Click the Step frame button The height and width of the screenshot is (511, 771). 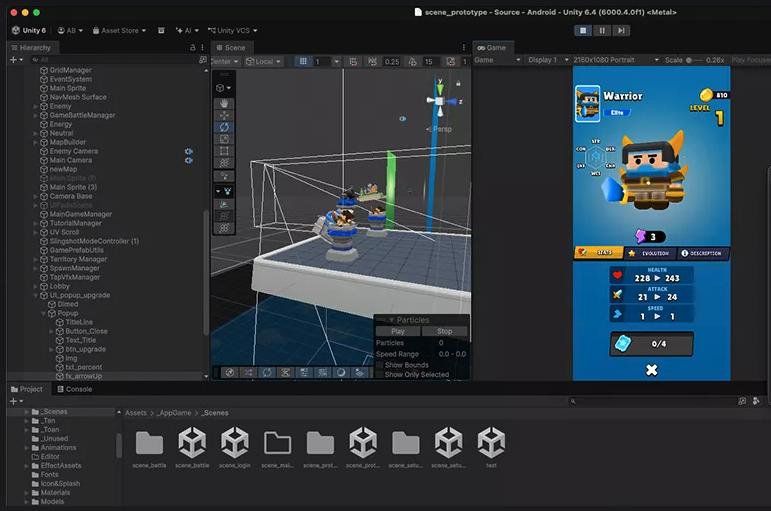click(x=622, y=30)
